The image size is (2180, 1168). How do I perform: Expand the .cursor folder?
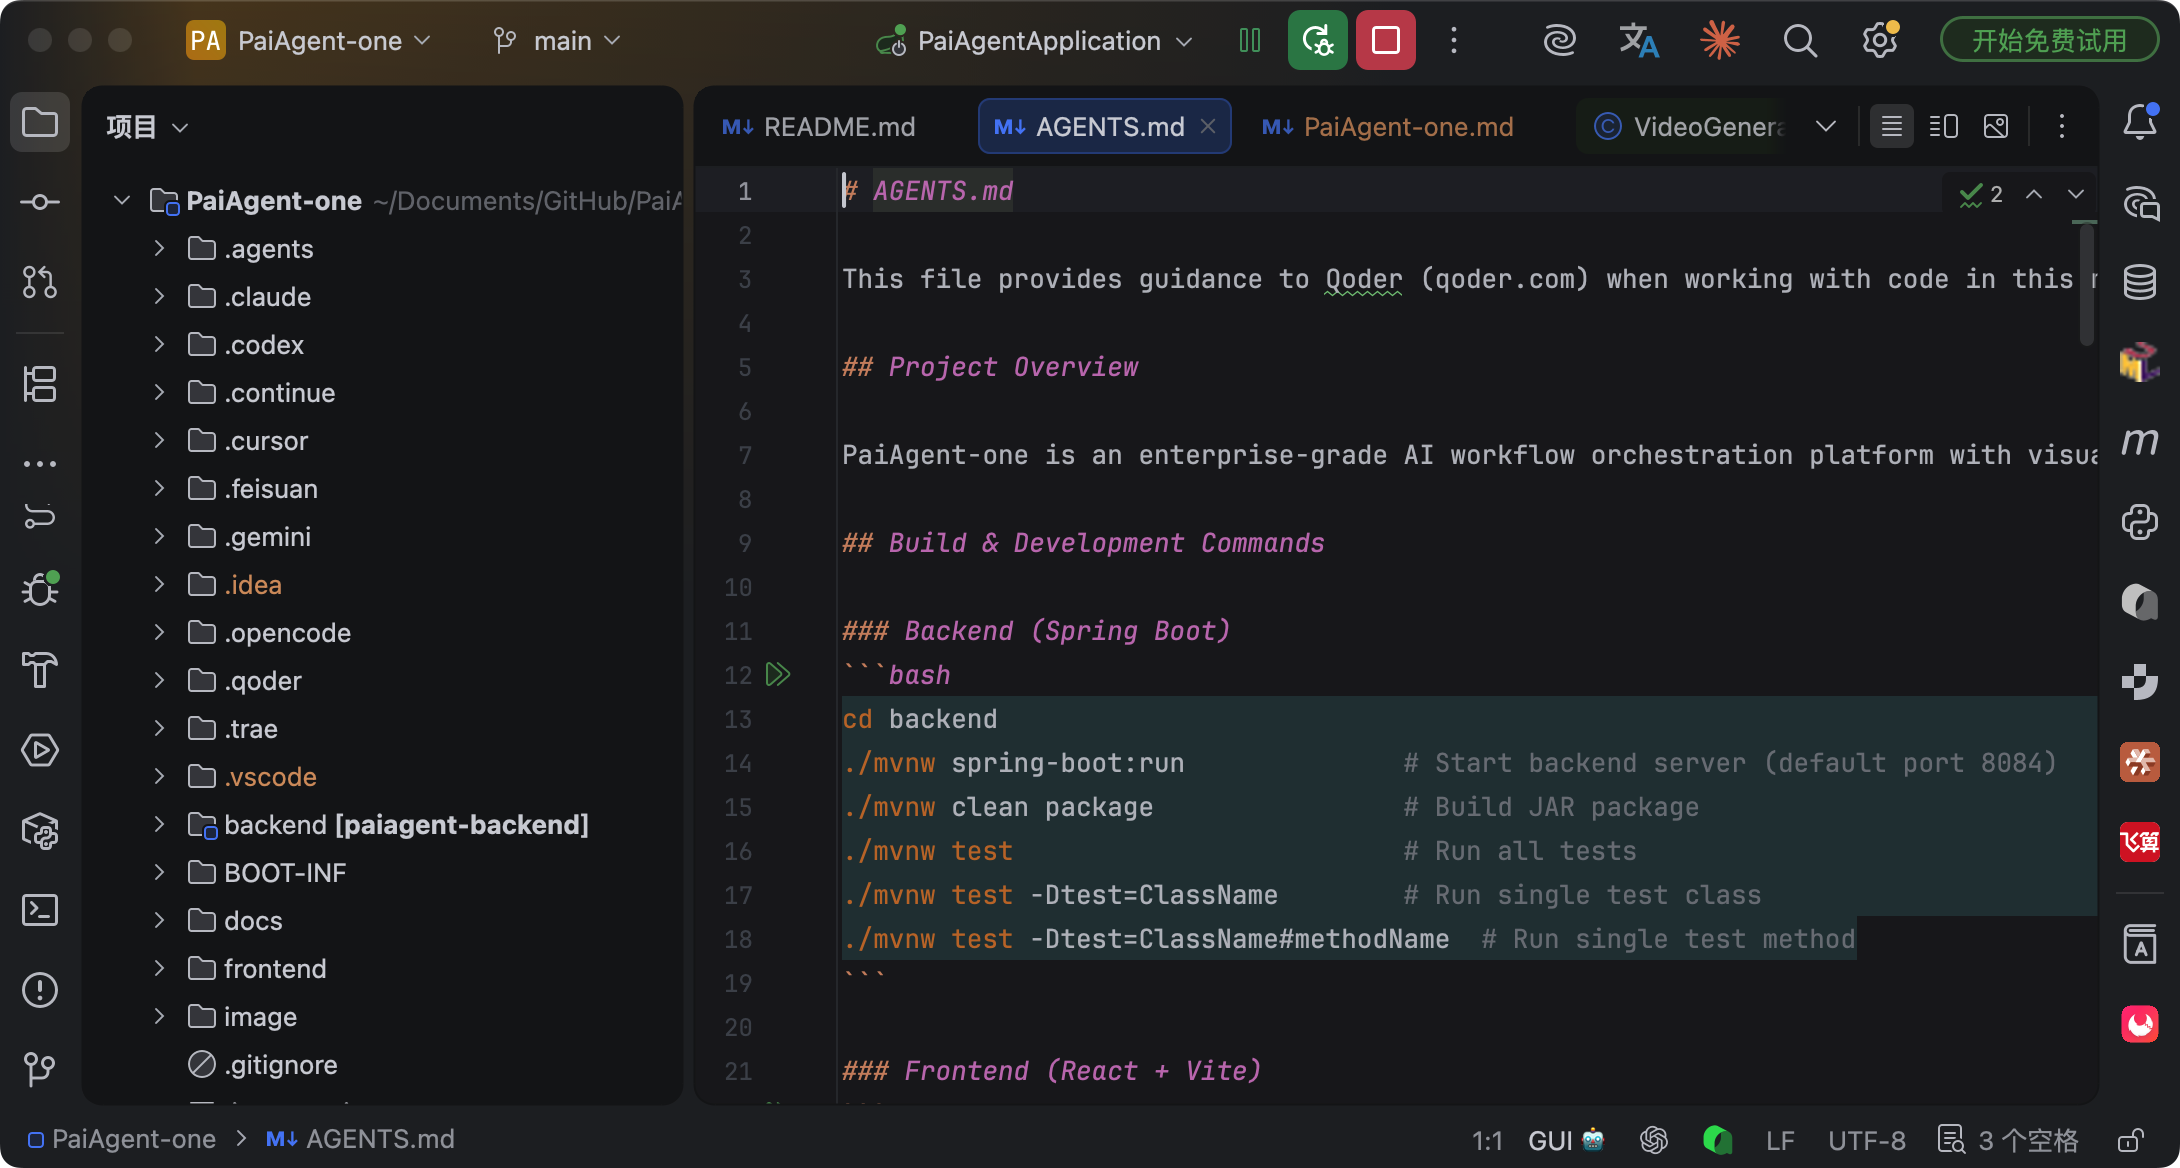159,440
